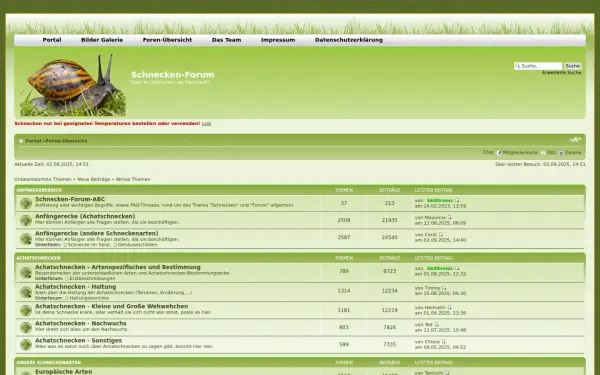Open the Datenschutzerklärung menu item
Viewport: 600px width, 375px height.
pos(349,40)
